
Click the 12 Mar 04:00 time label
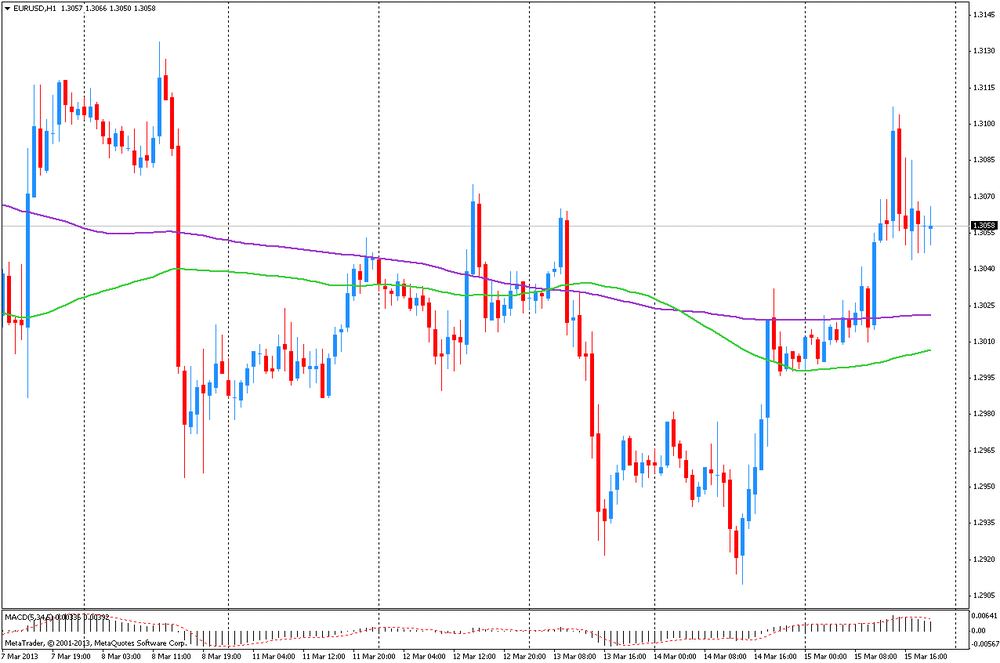pyautogui.click(x=424, y=656)
